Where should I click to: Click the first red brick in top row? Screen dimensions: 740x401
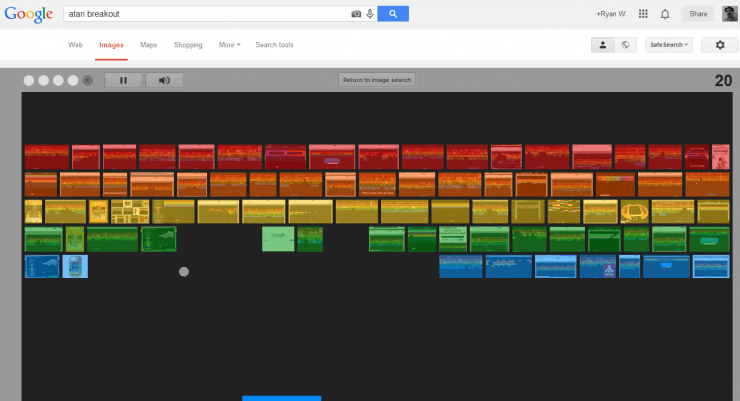47,157
